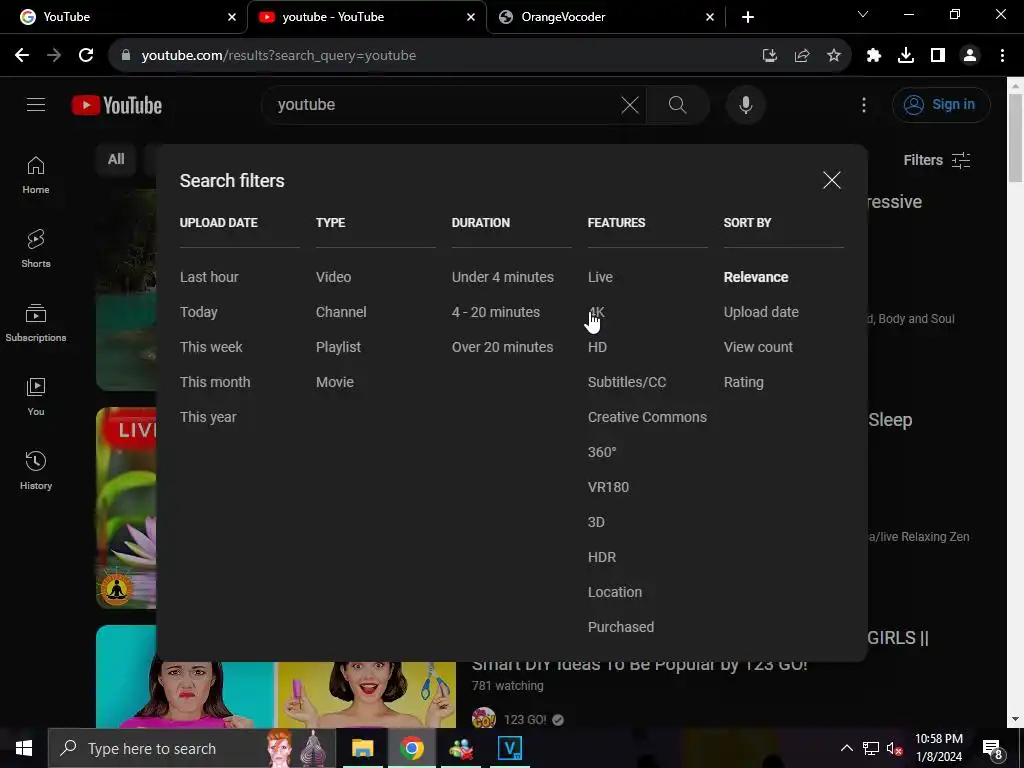The height and width of the screenshot is (768, 1024).
Task: Sort results by Relevance
Action: (756, 277)
